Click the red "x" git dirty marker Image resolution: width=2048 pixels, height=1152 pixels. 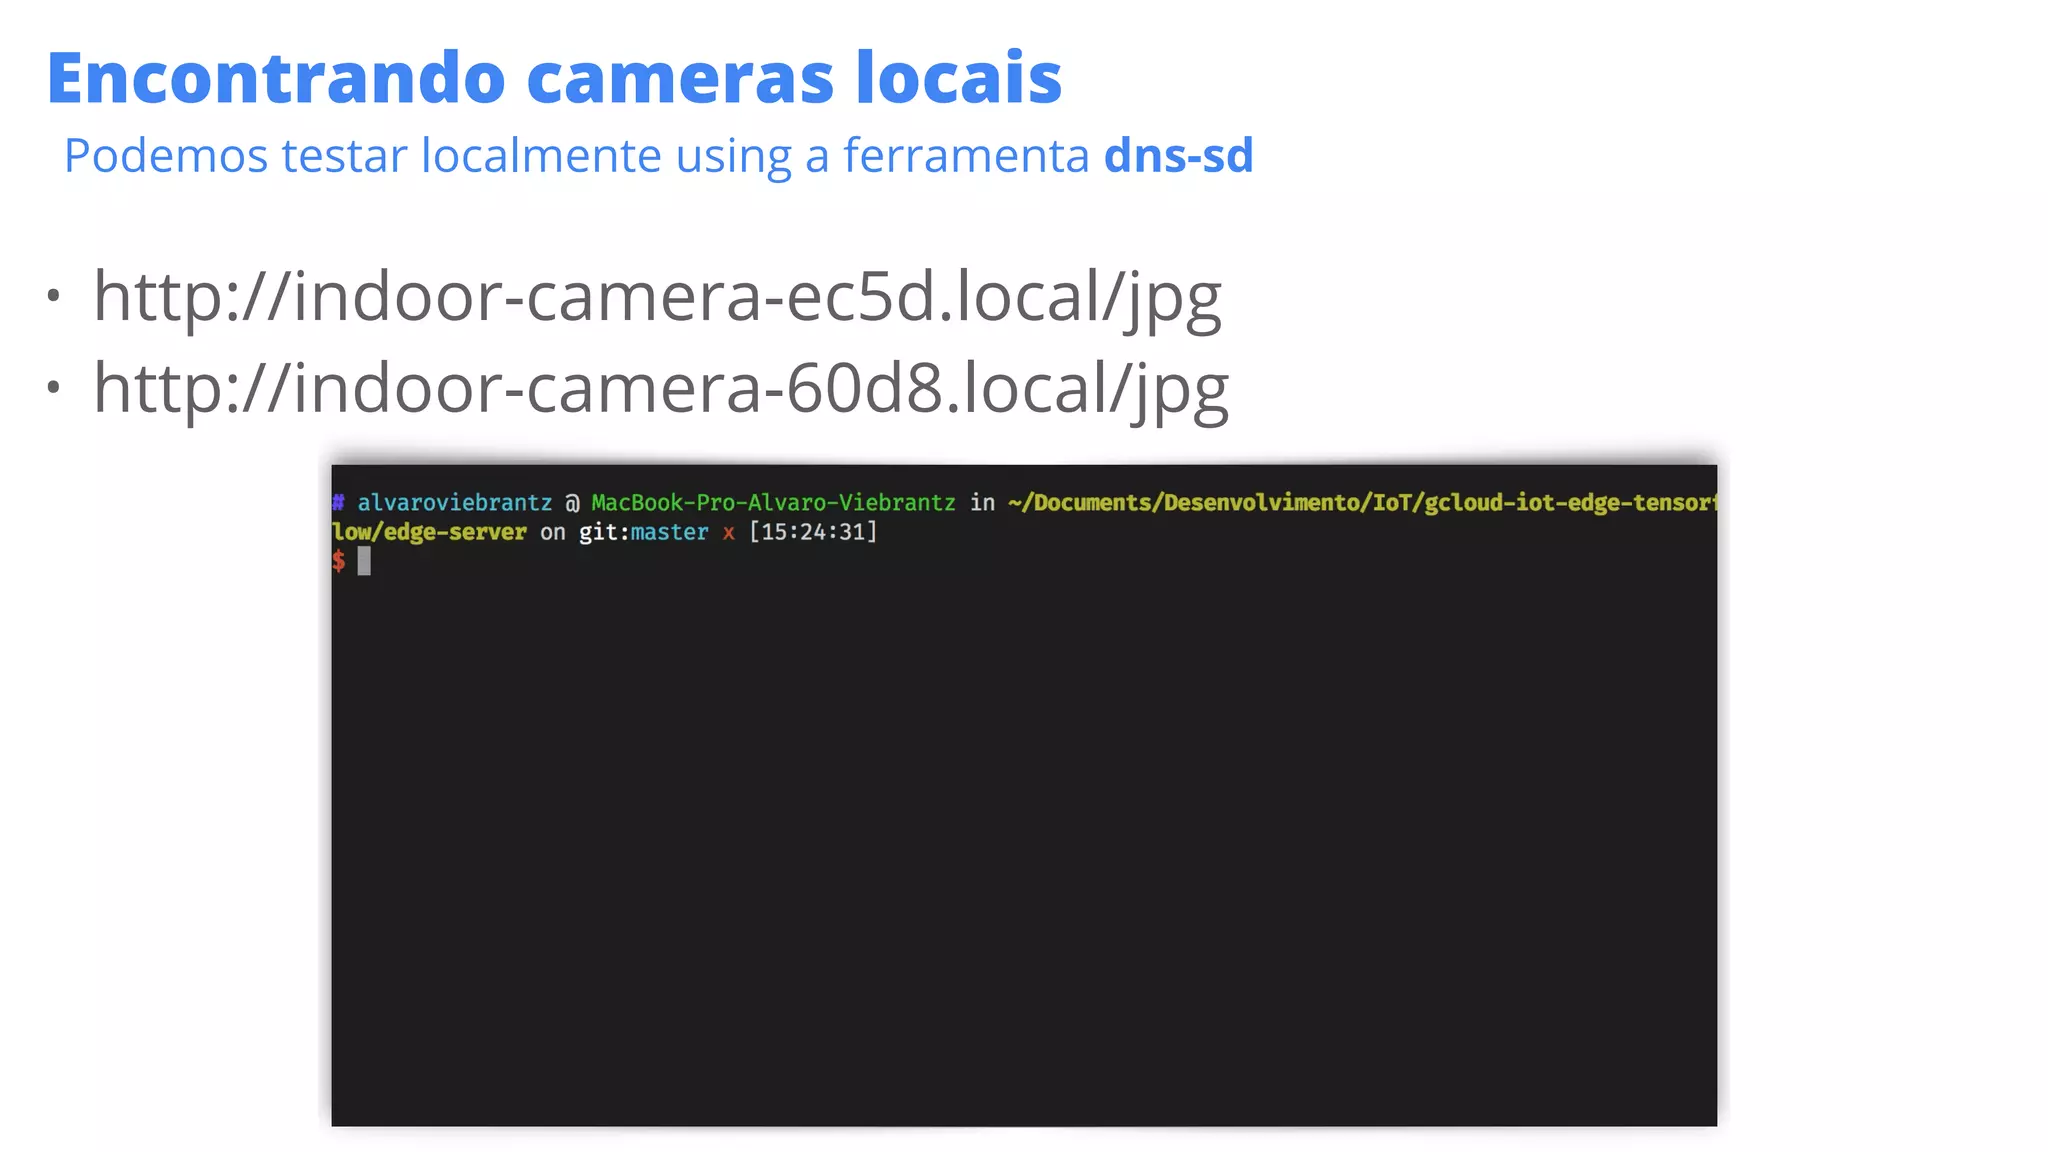[729, 533]
